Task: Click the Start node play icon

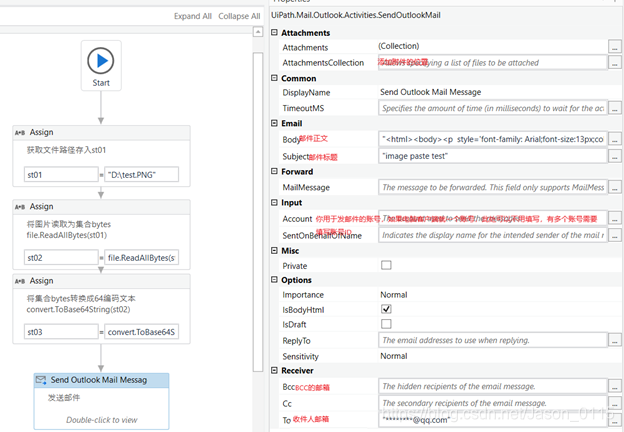Action: [x=101, y=60]
